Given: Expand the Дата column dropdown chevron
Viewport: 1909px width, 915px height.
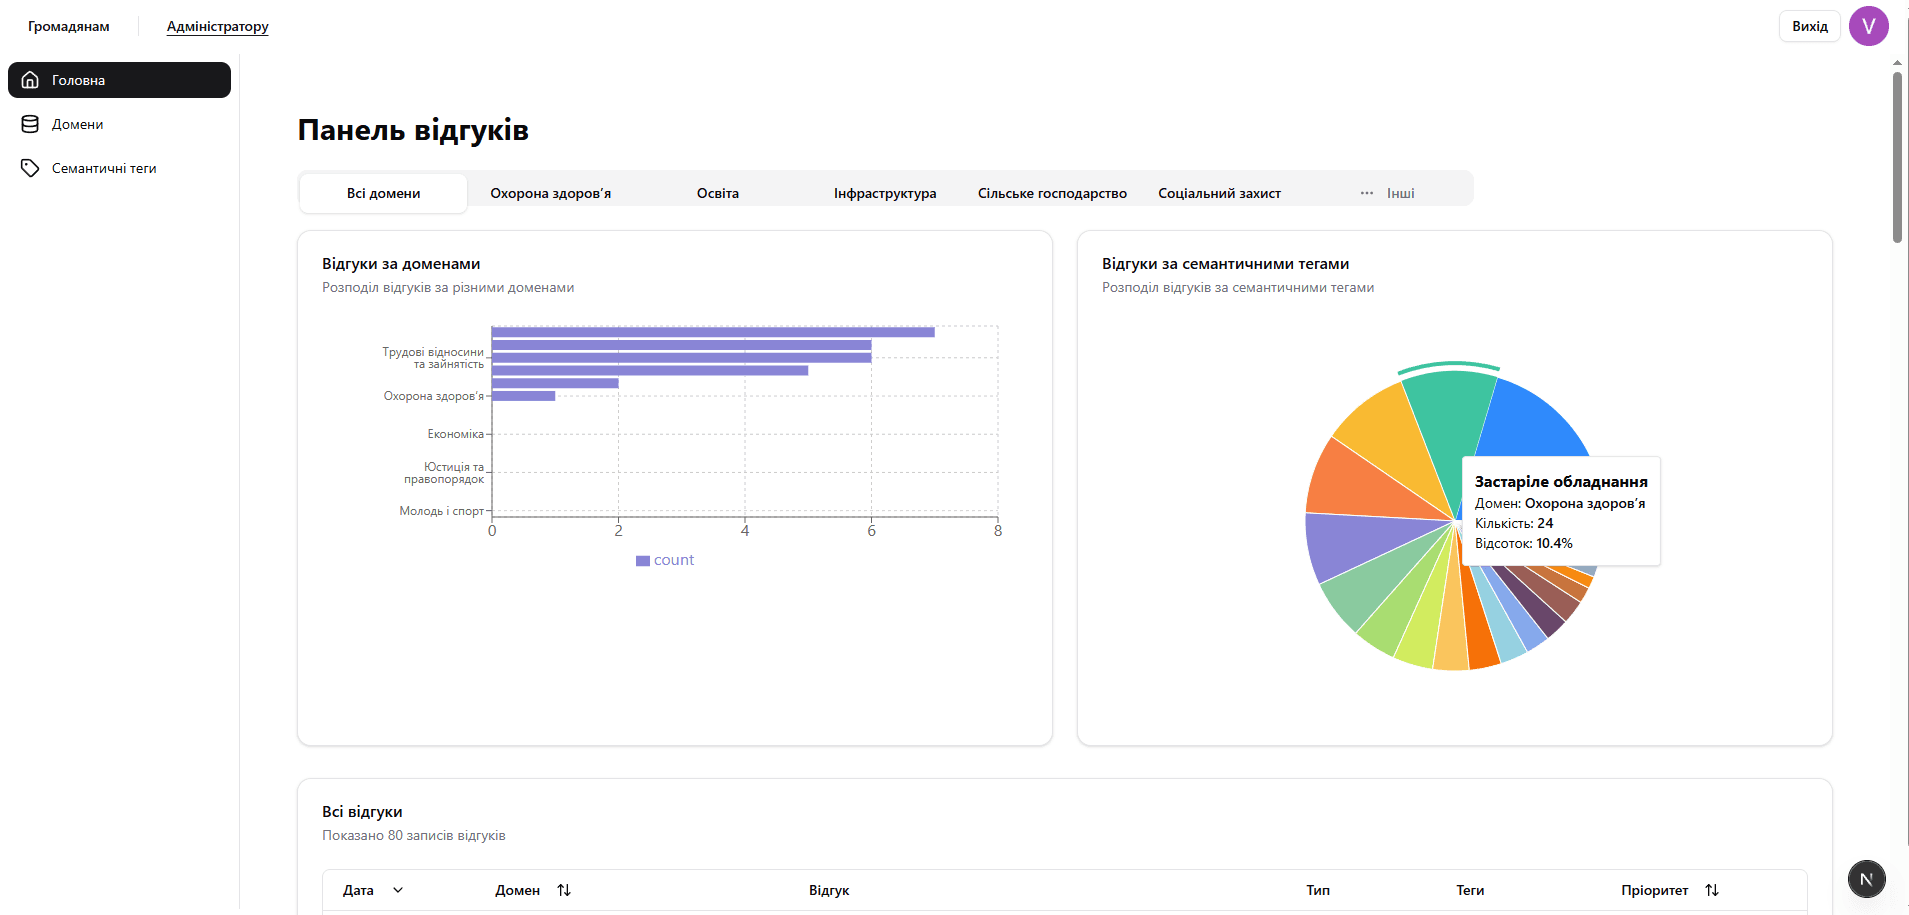Looking at the screenshot, I should pos(398,890).
